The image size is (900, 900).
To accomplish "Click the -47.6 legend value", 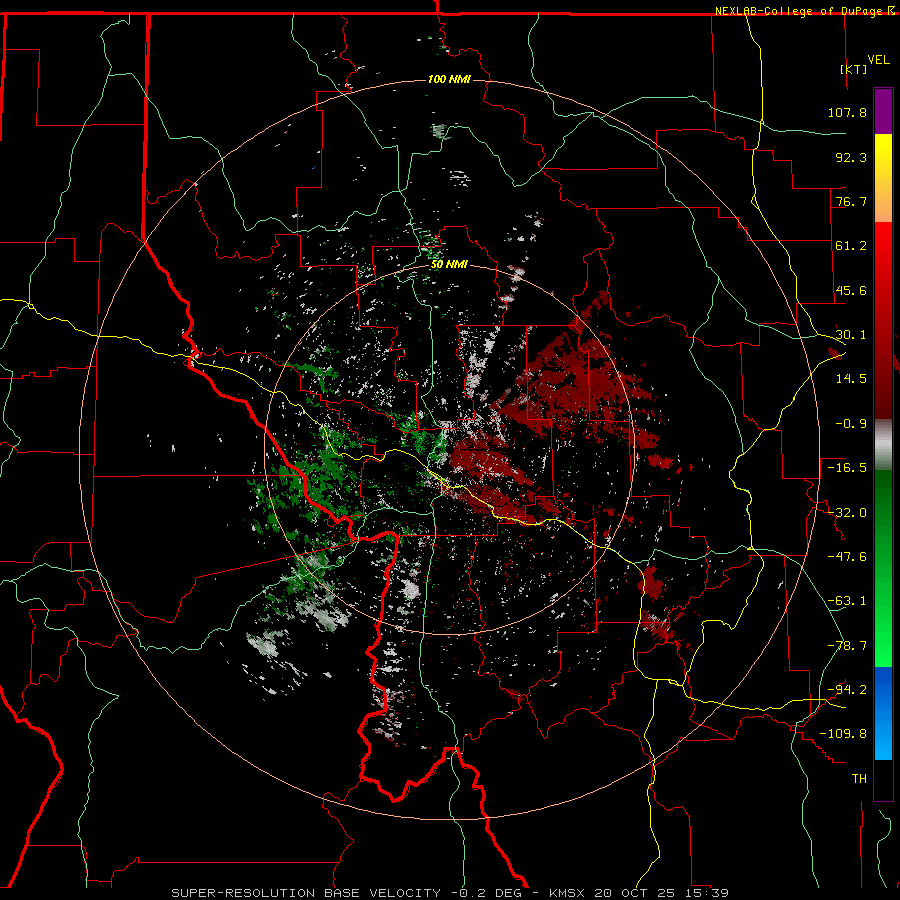I will (x=847, y=557).
